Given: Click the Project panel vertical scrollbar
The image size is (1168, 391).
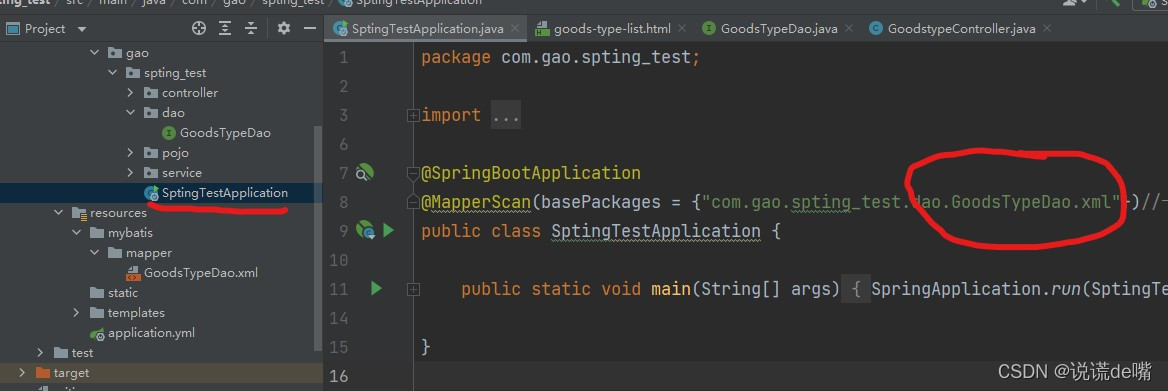Looking at the screenshot, I should (x=319, y=238).
